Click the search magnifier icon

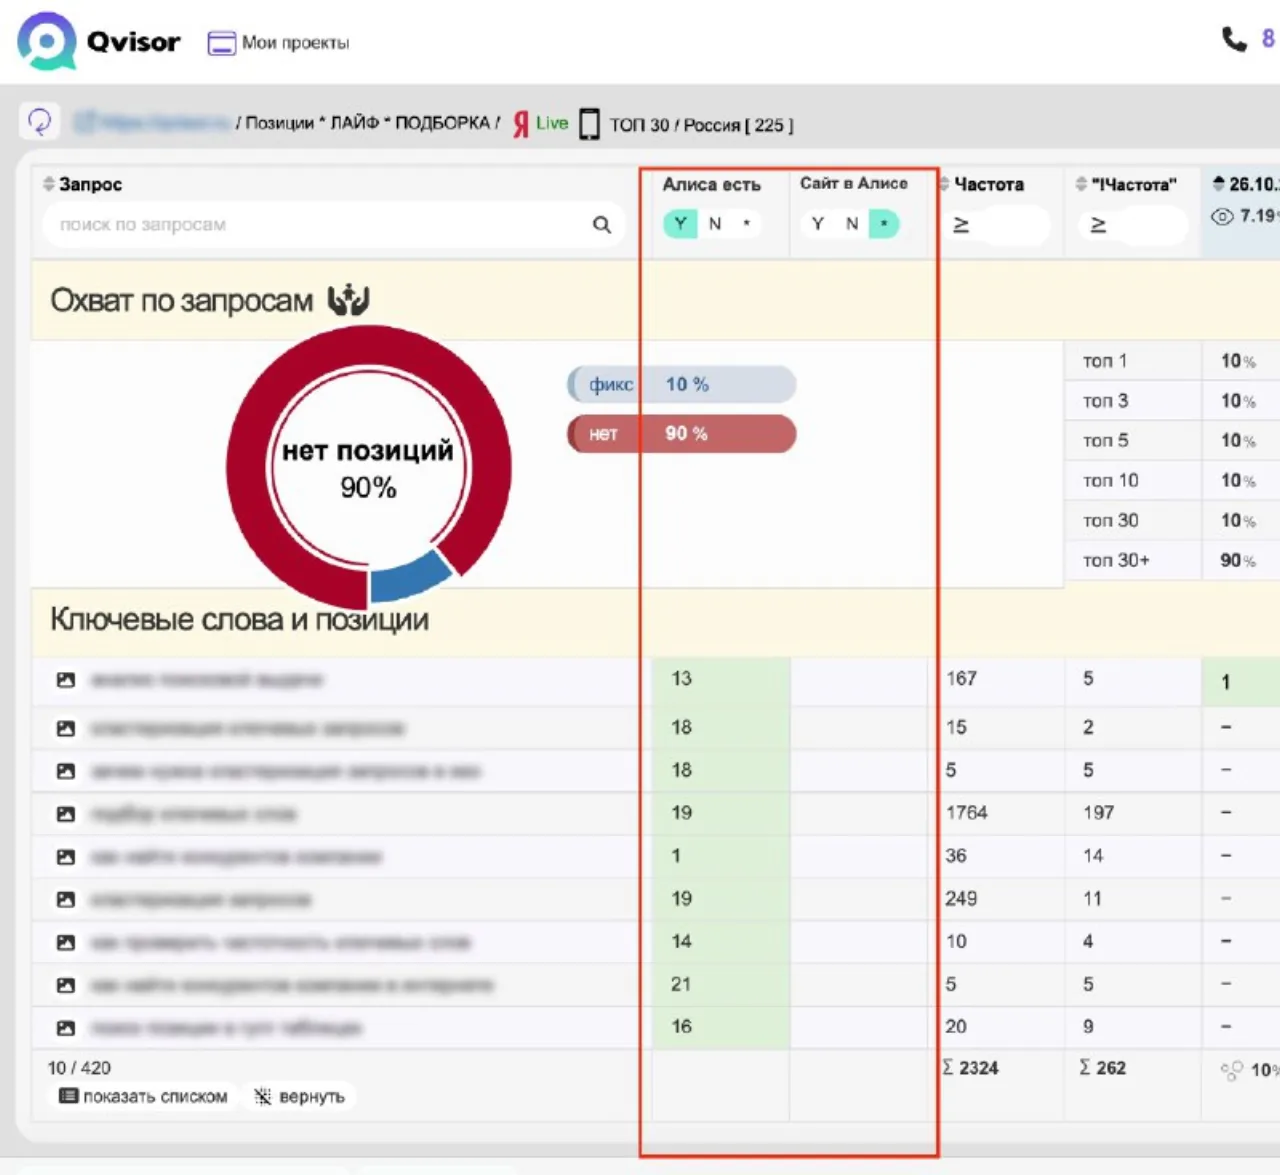(601, 224)
